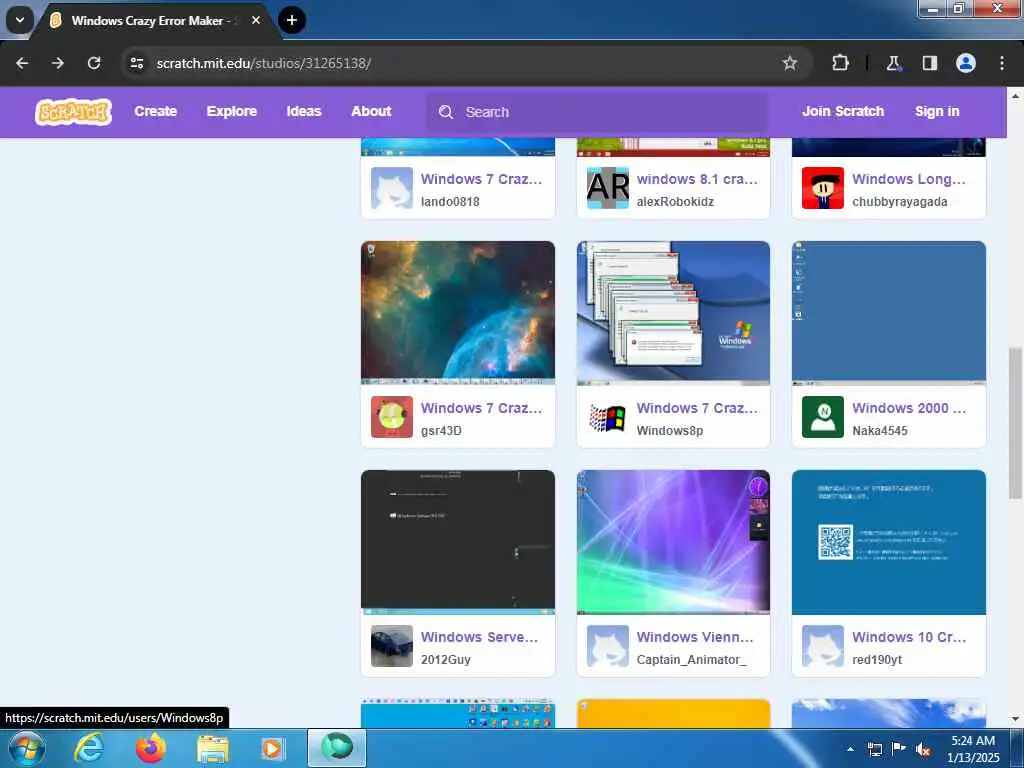Go back with the browser back arrow
This screenshot has width=1024, height=768.
[x=22, y=63]
